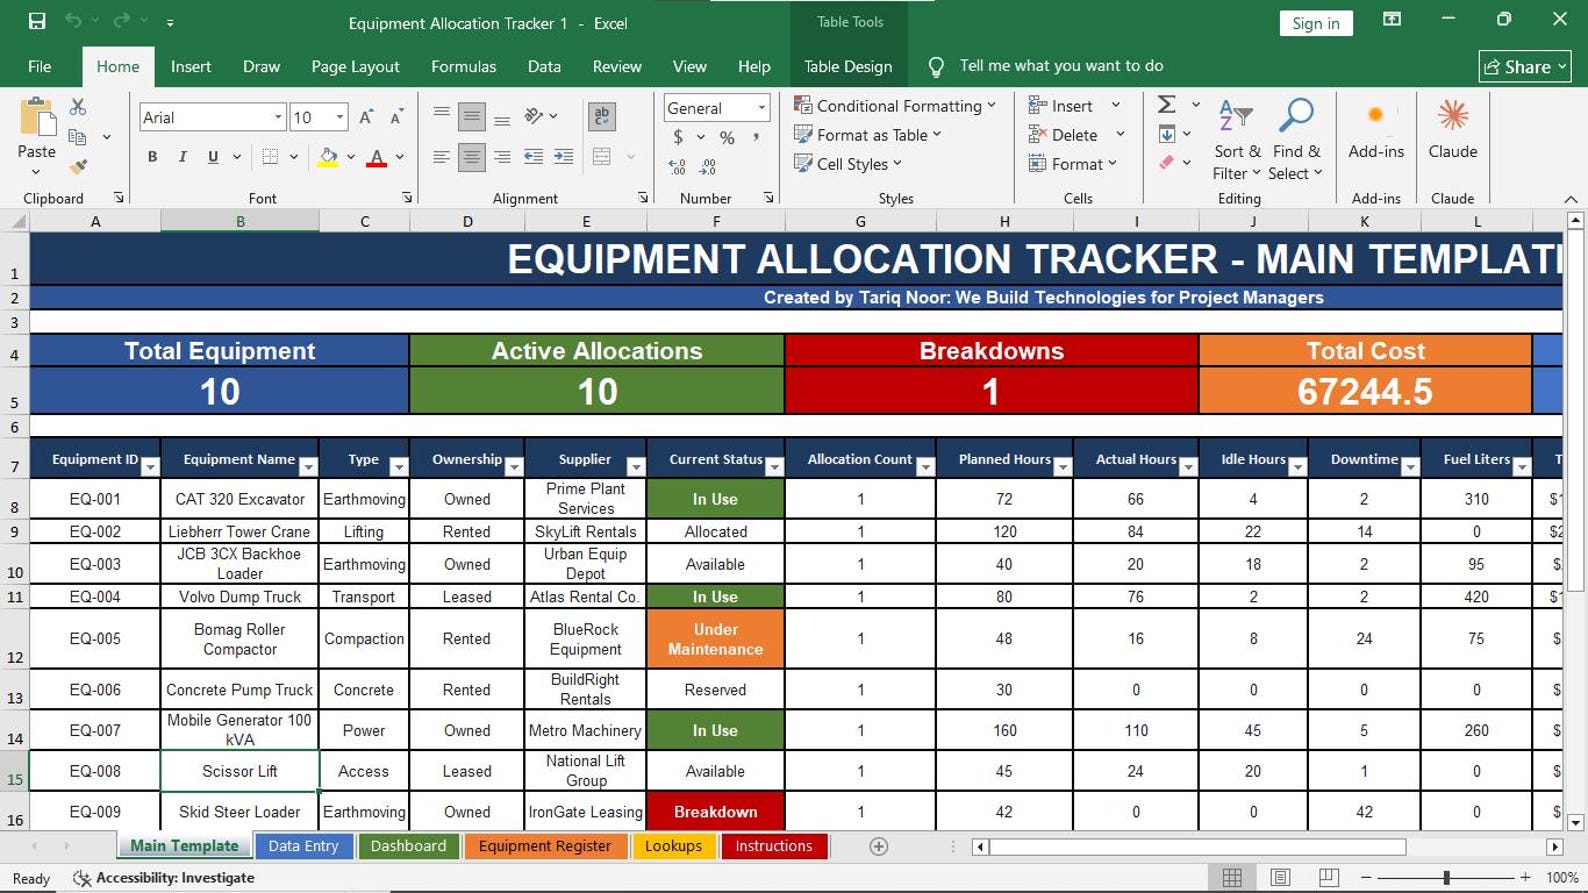Click the Cut scissors icon
This screenshot has width=1588, height=893.
77,106
